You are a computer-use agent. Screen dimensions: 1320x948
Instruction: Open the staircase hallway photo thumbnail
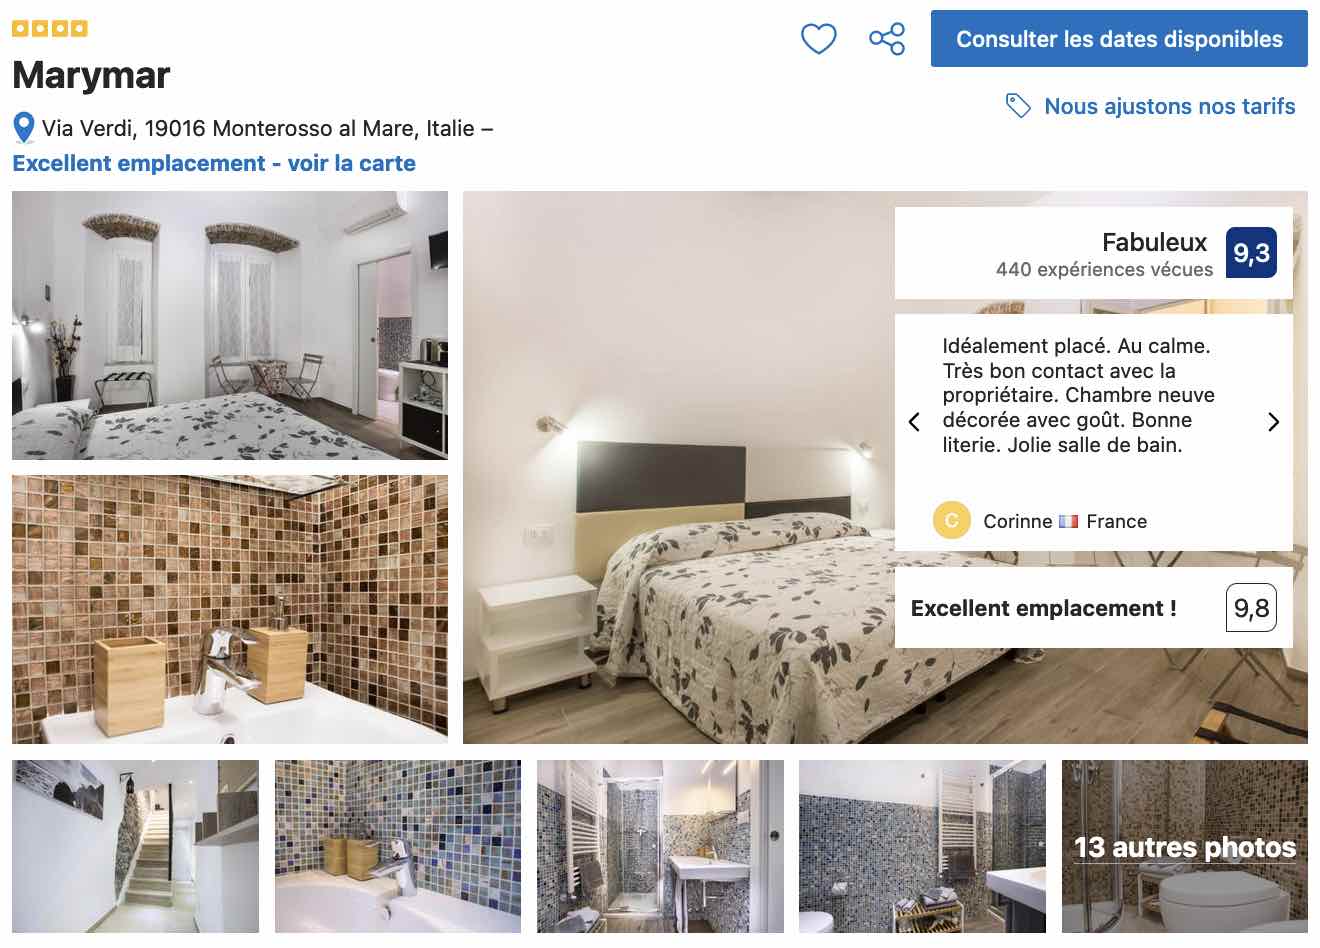tap(135, 846)
